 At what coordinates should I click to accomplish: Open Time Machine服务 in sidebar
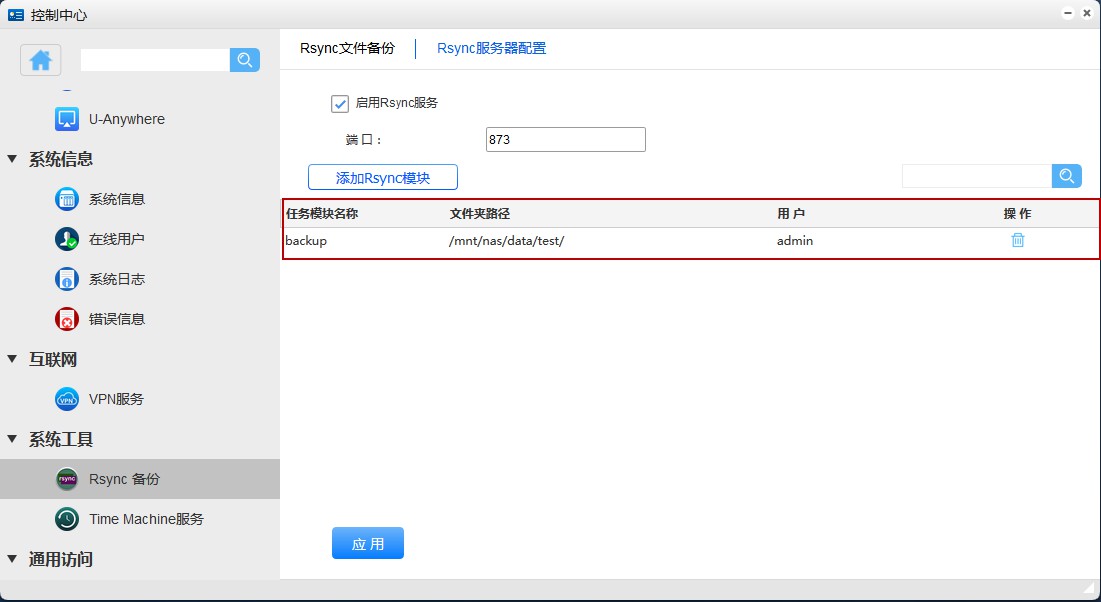pos(146,519)
